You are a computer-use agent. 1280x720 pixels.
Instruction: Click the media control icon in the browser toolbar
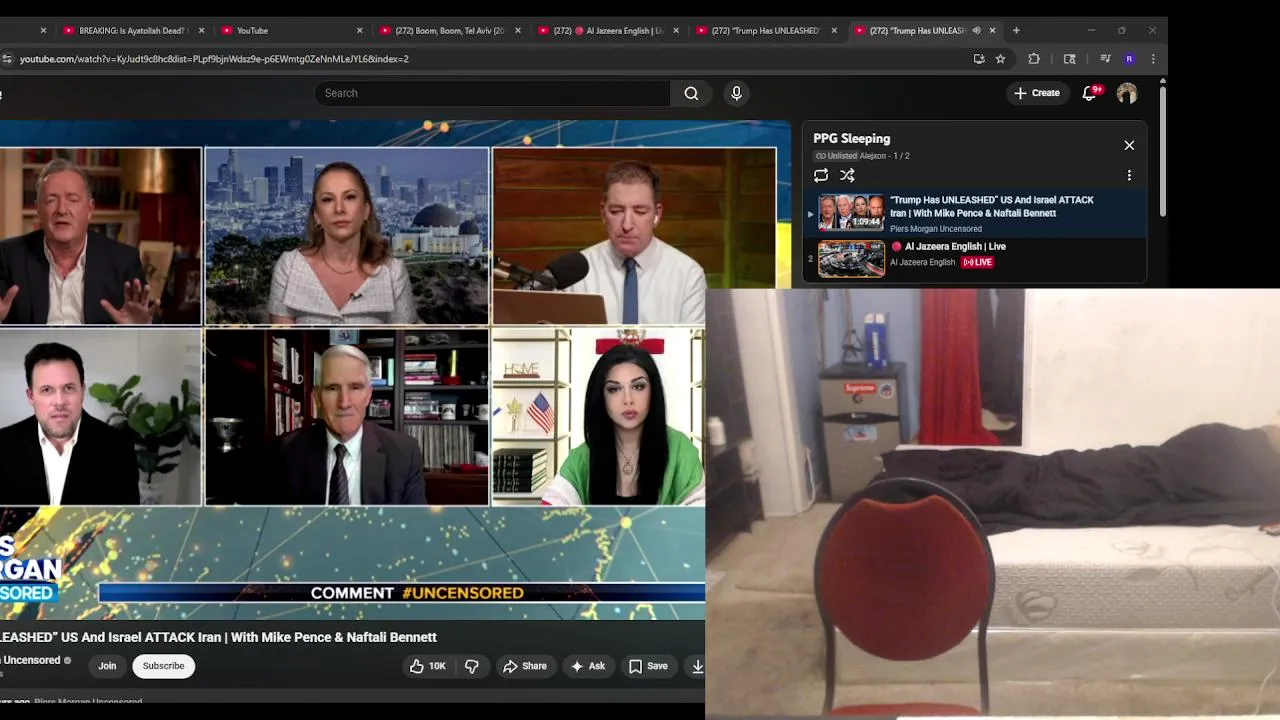tap(1105, 59)
